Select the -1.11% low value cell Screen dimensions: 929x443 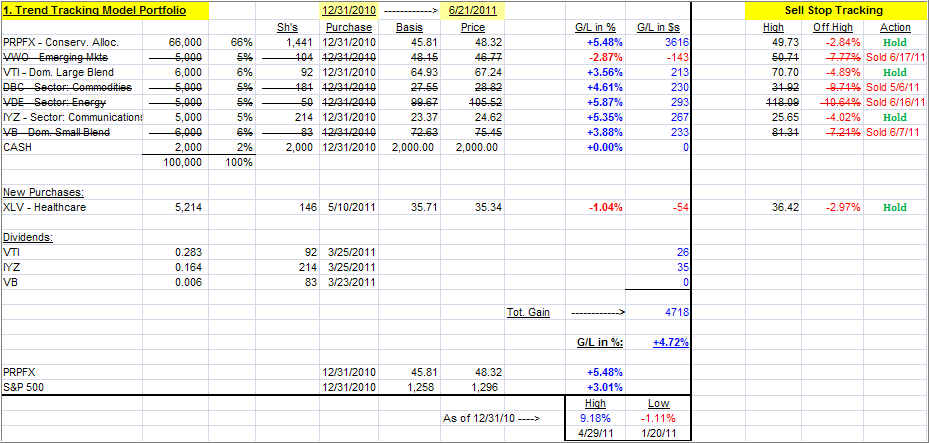(x=658, y=418)
